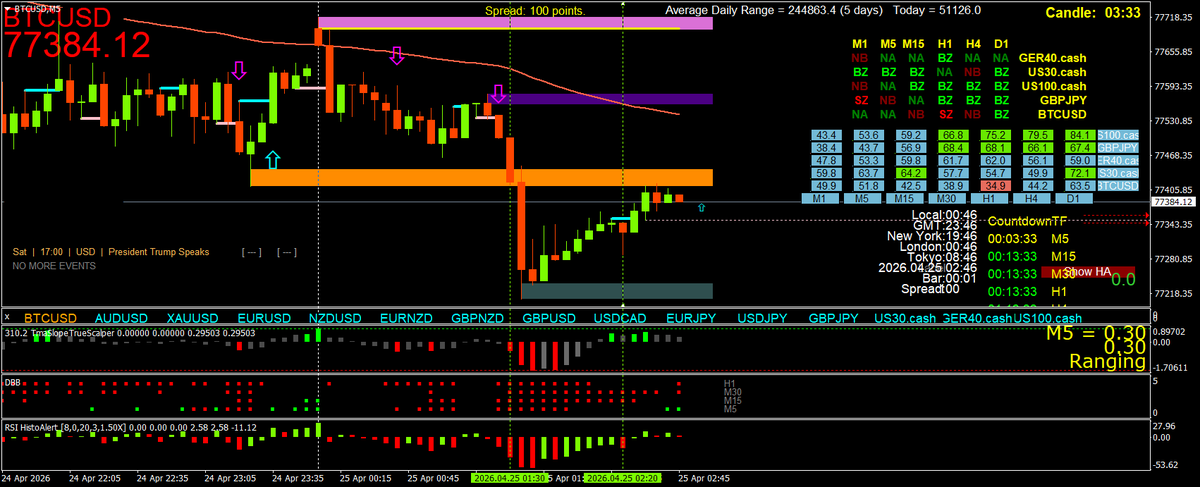The image size is (1200, 487).
Task: Switch chart to XAUUSD symbol
Action: coord(192,317)
